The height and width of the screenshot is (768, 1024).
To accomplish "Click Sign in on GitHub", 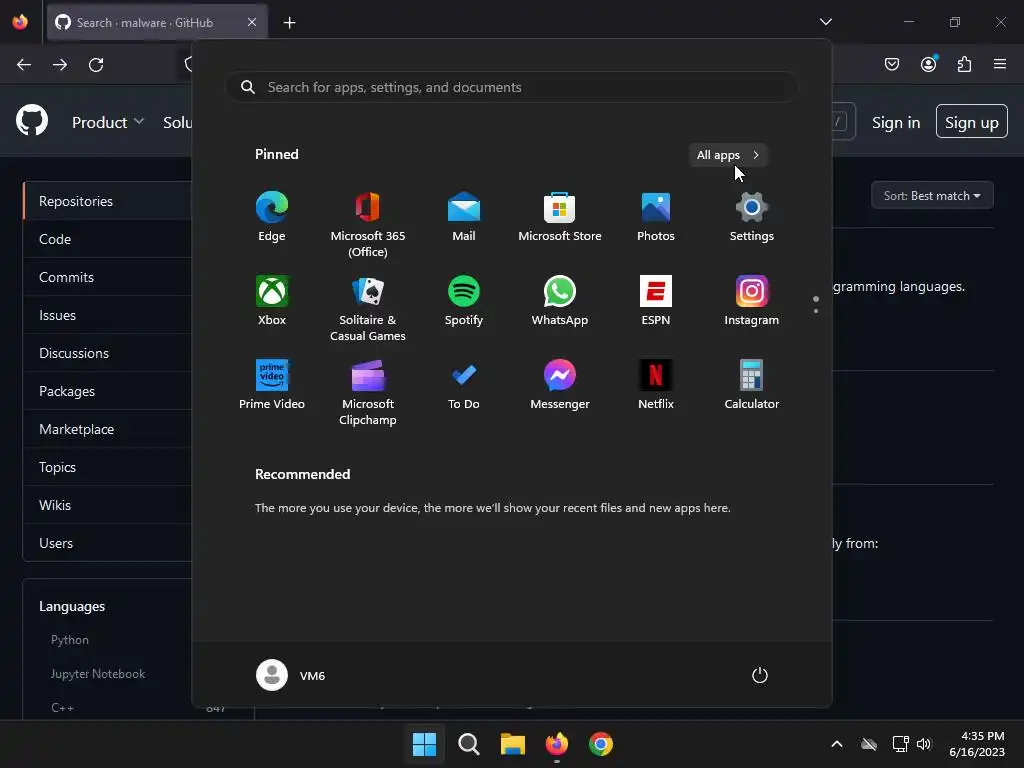I will pos(896,123).
